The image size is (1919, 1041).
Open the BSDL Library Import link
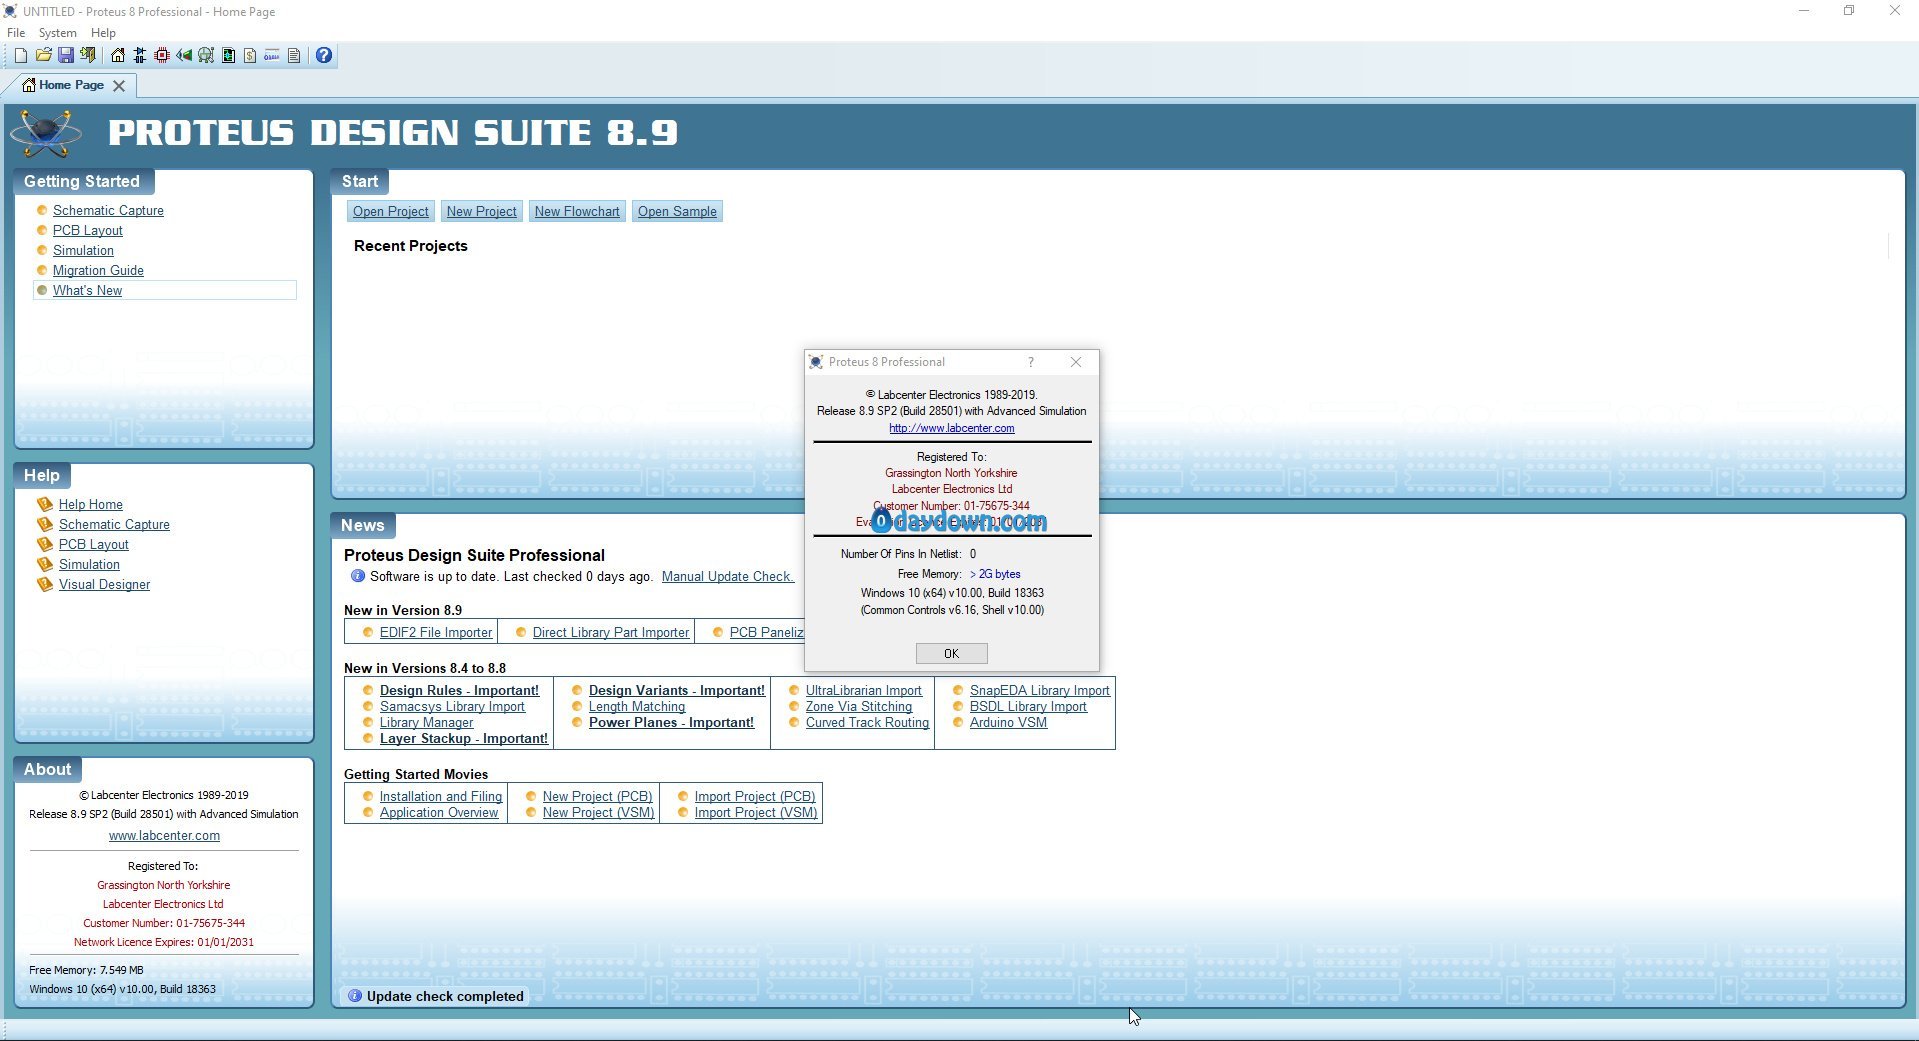(x=1028, y=707)
